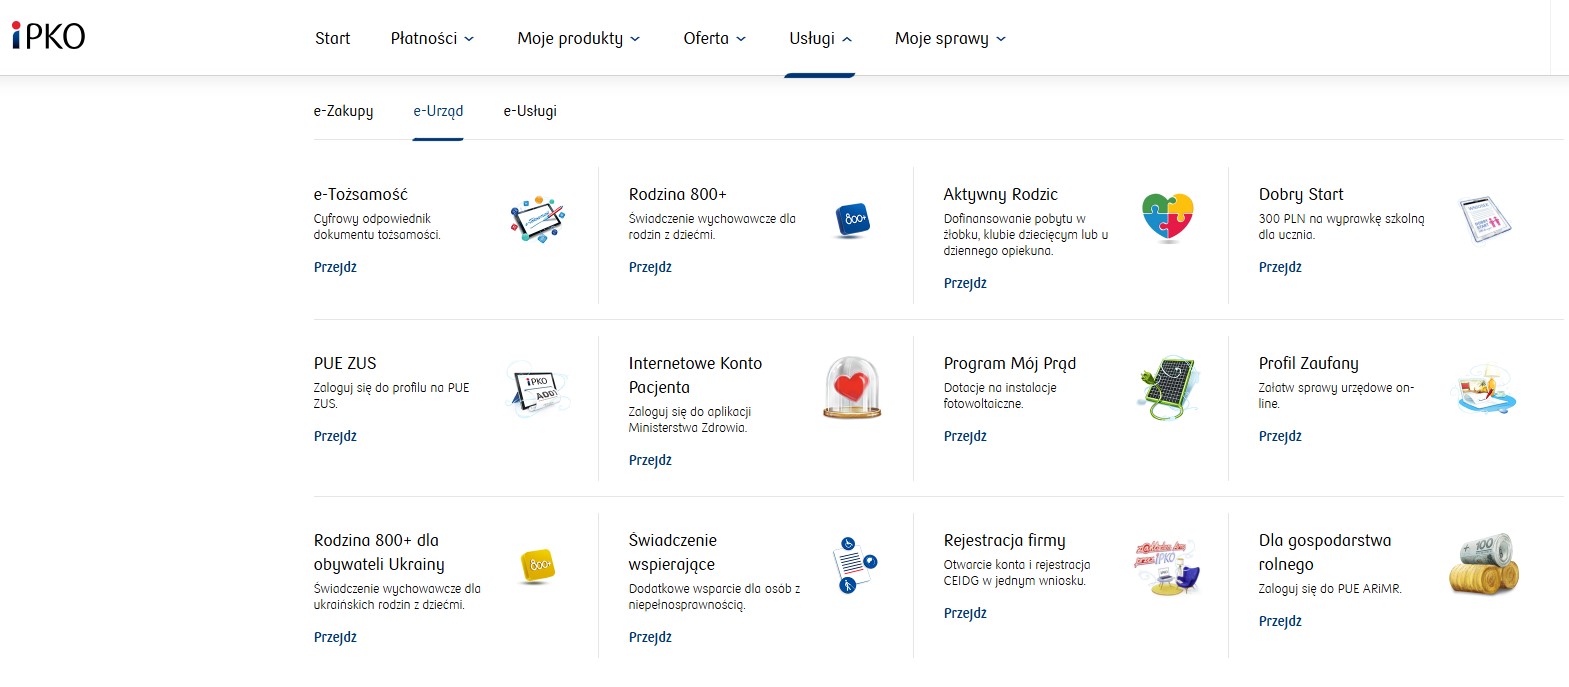Click the text 'Dotacje na instalacje fotowoltaiczne.'

click(x=1000, y=396)
